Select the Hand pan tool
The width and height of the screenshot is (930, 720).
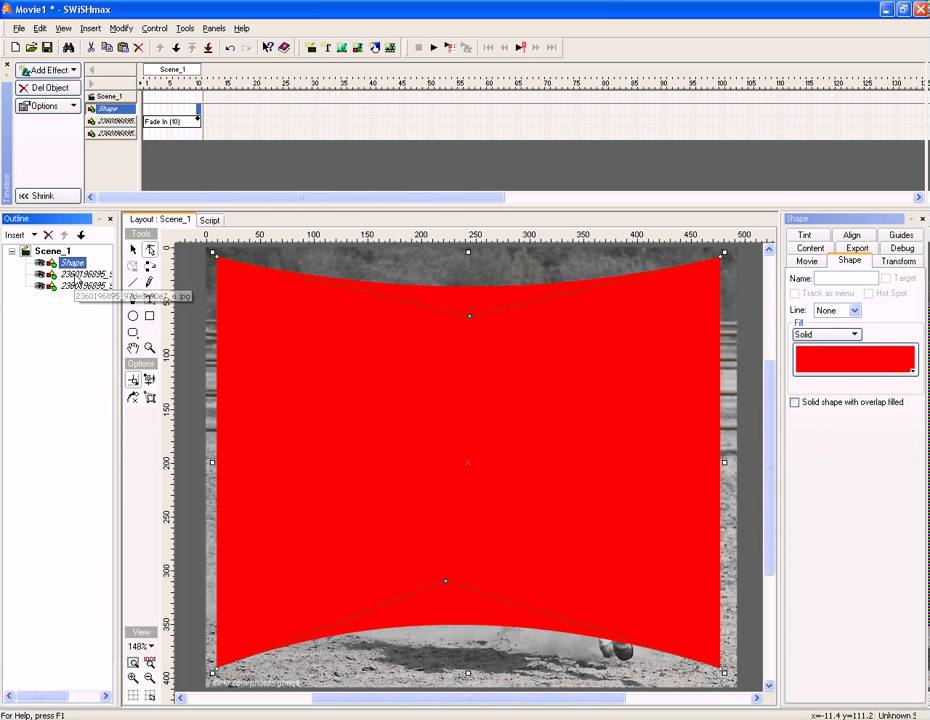133,348
